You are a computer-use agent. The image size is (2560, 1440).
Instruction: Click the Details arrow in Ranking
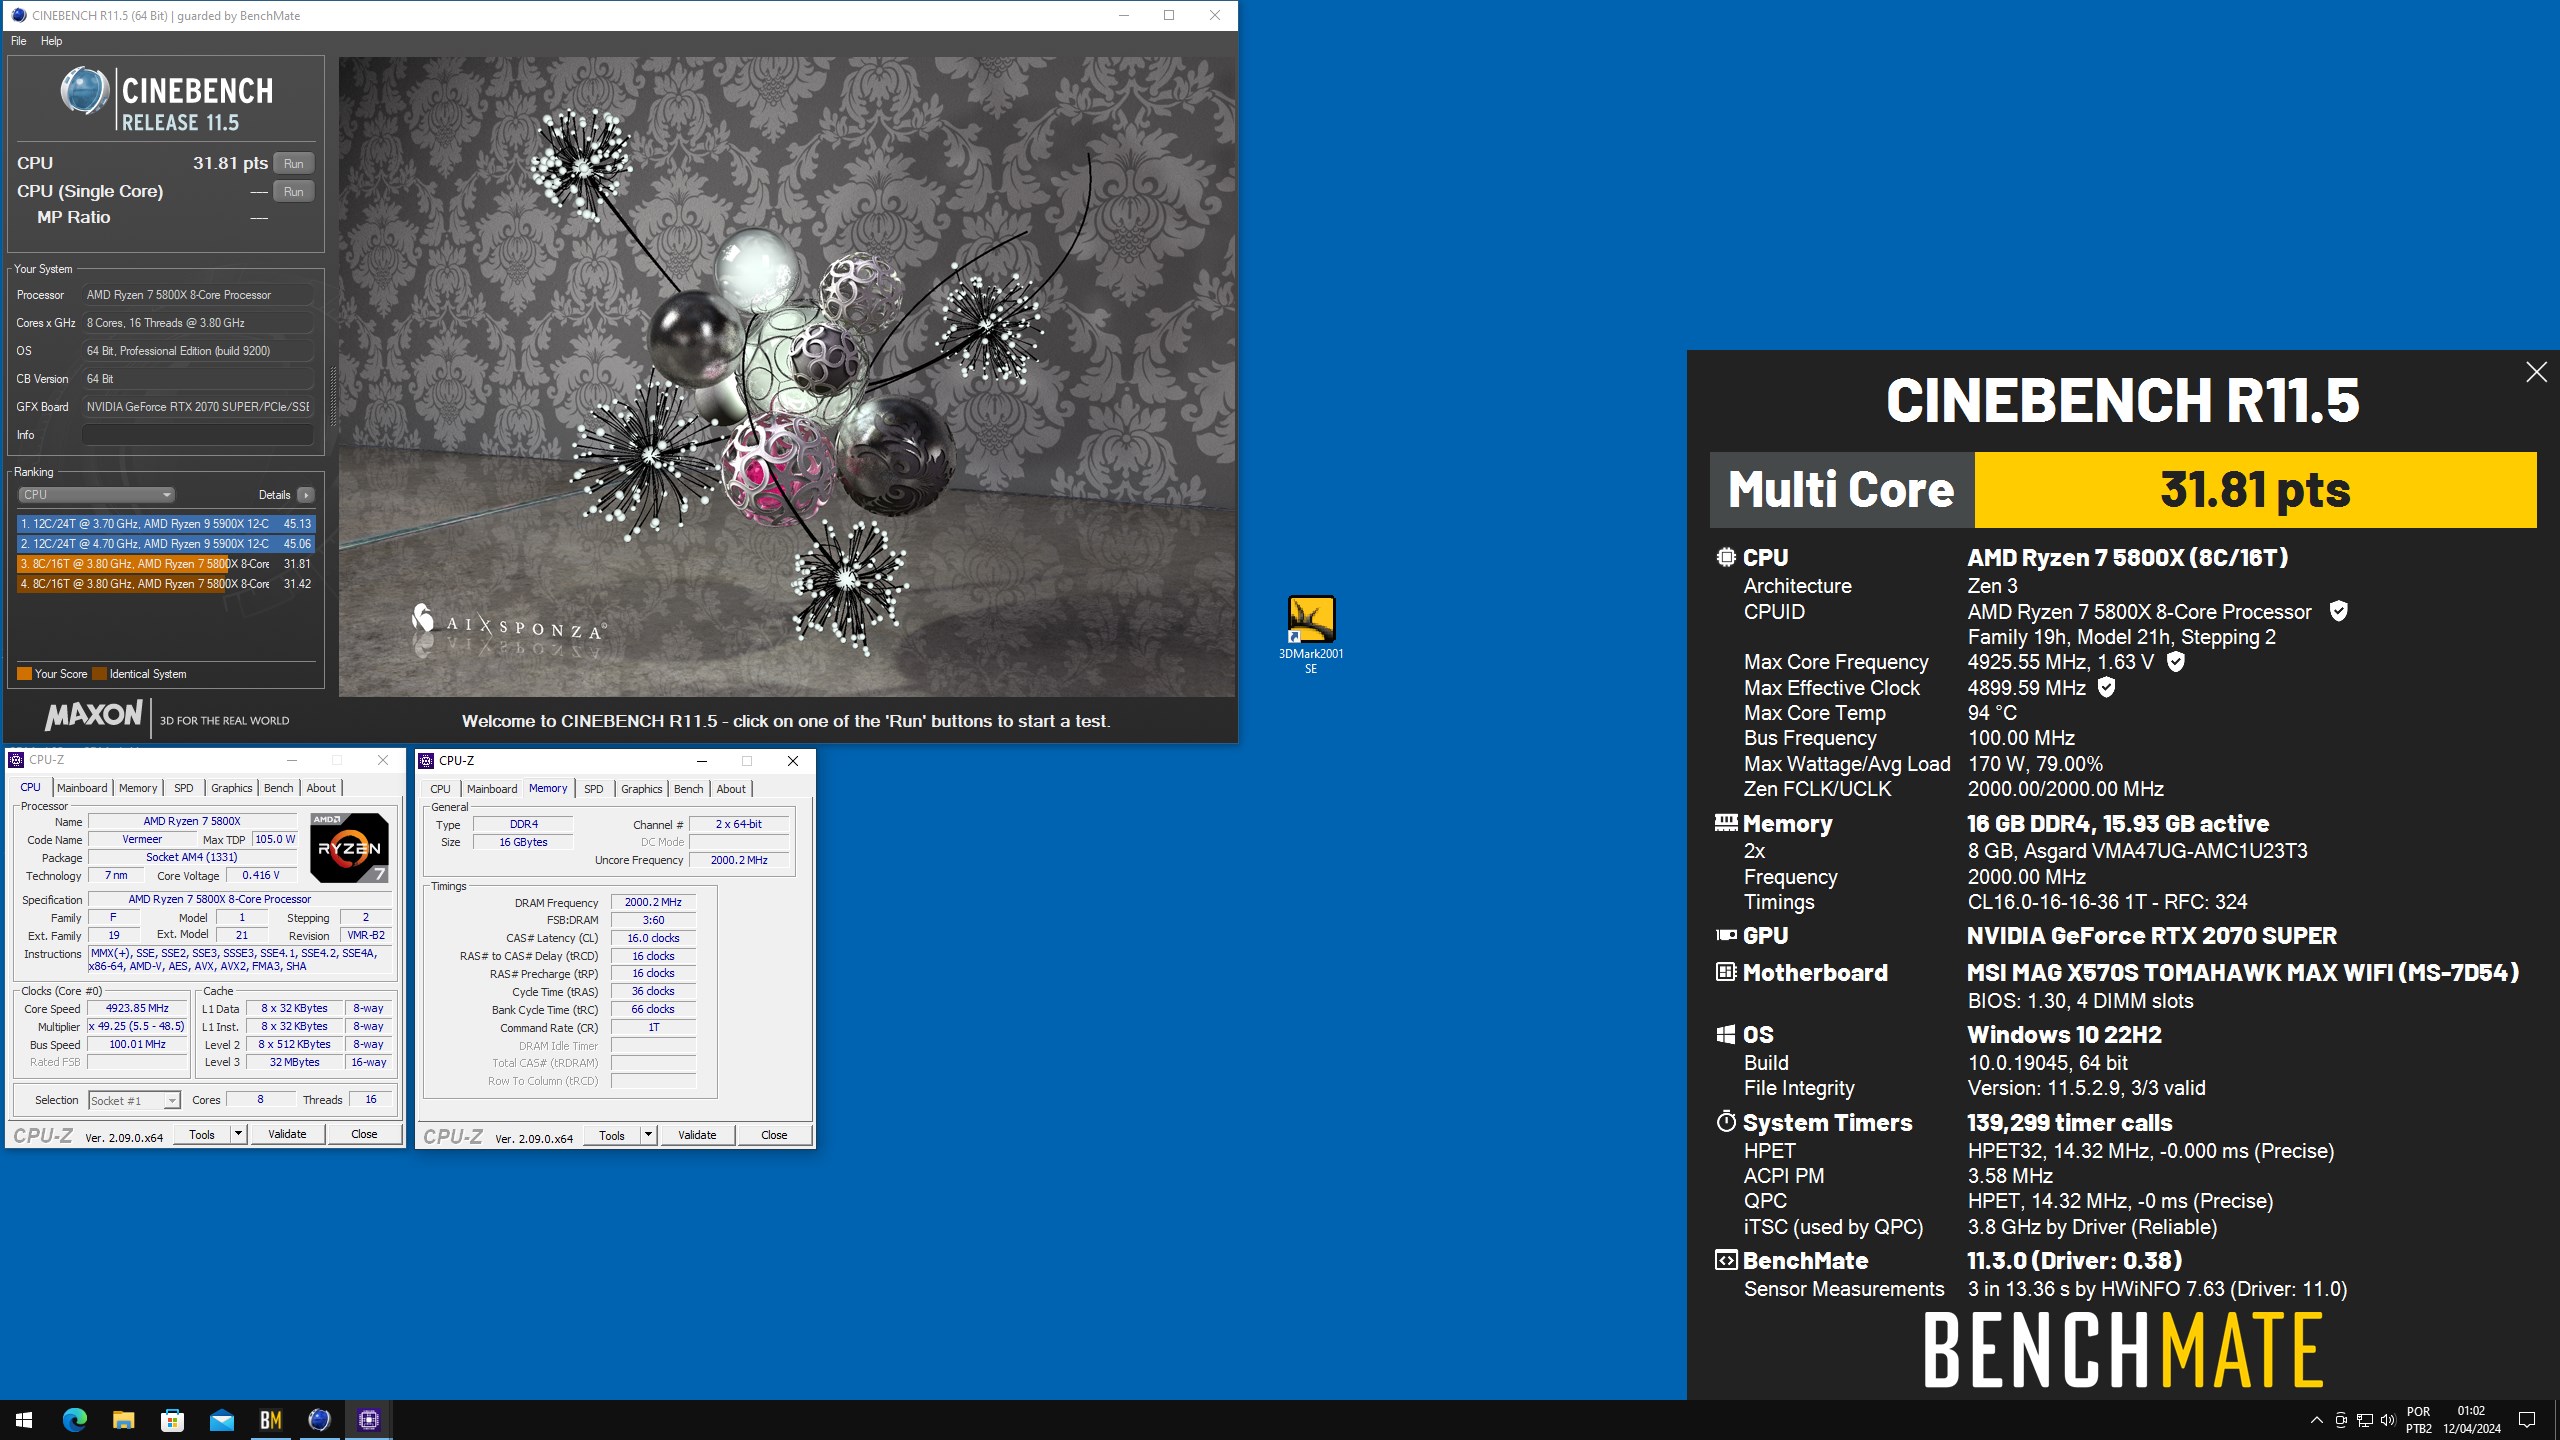(306, 495)
